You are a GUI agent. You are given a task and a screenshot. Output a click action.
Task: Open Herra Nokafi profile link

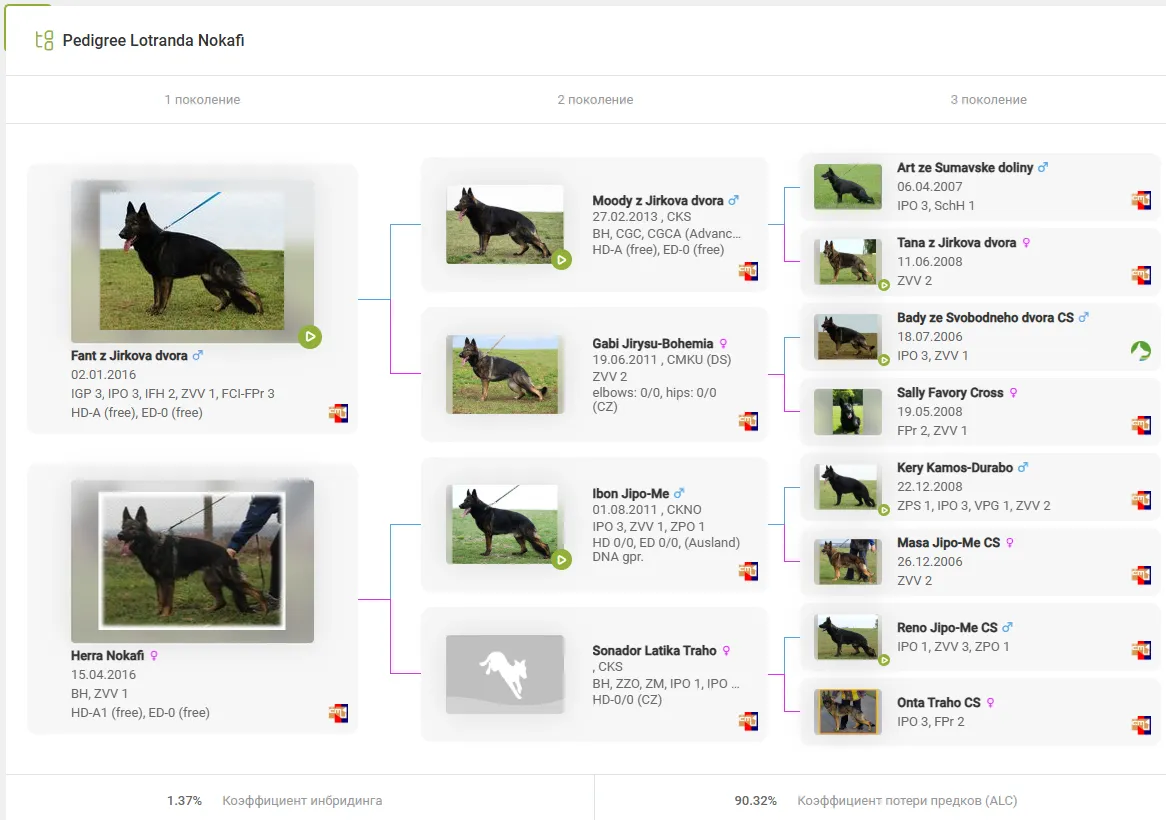click(107, 655)
